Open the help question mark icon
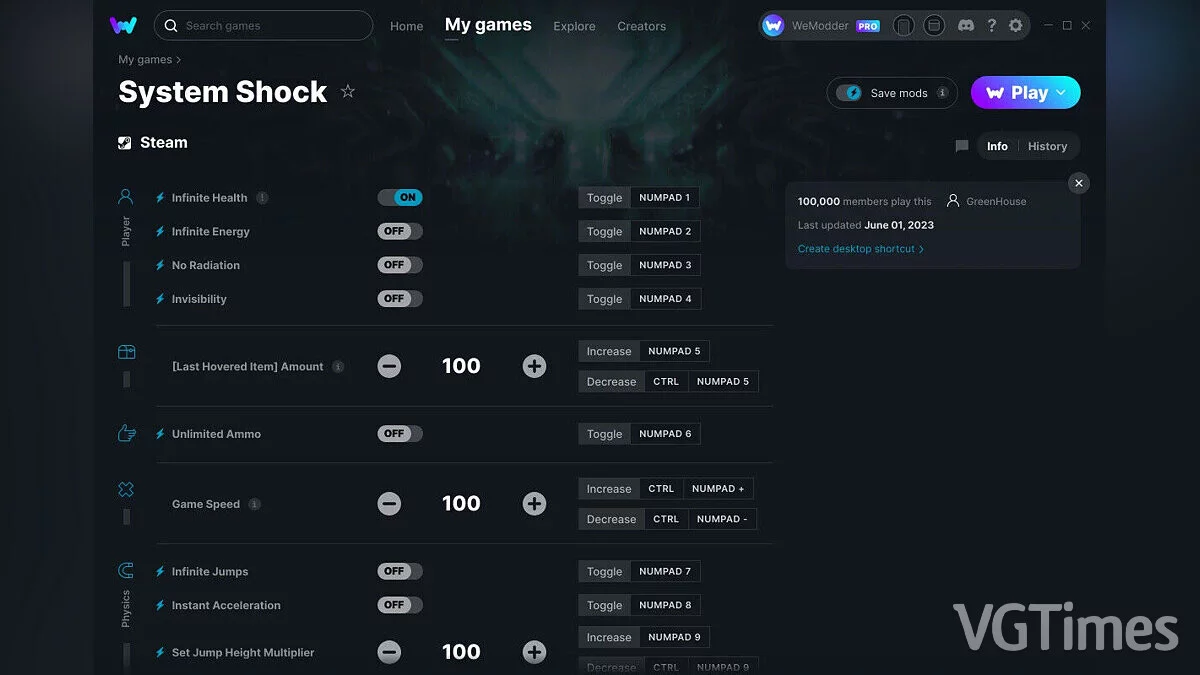 click(991, 25)
